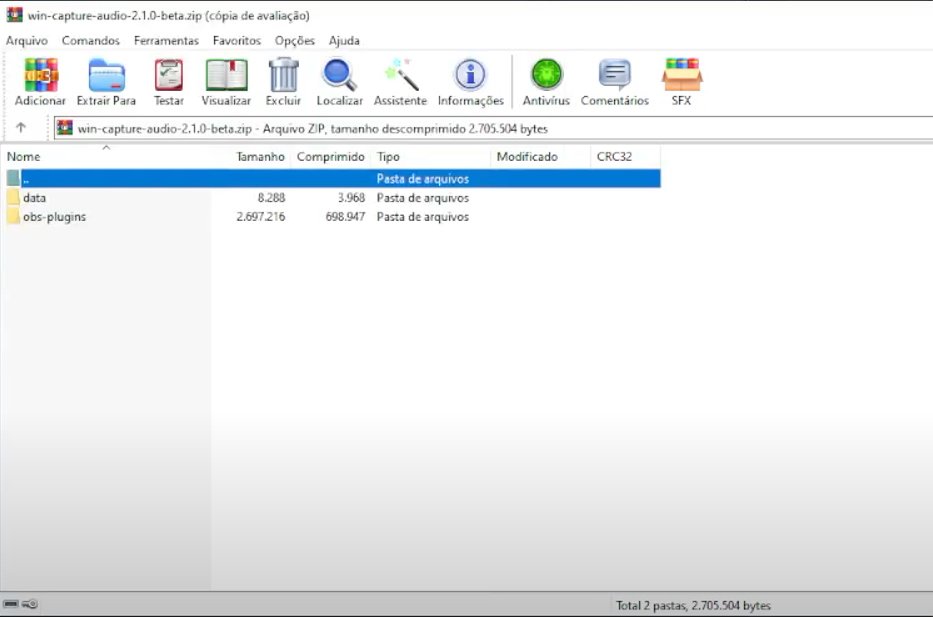This screenshot has width=933, height=617.
Task: Sort by the Comprimido column header
Action: (330, 156)
